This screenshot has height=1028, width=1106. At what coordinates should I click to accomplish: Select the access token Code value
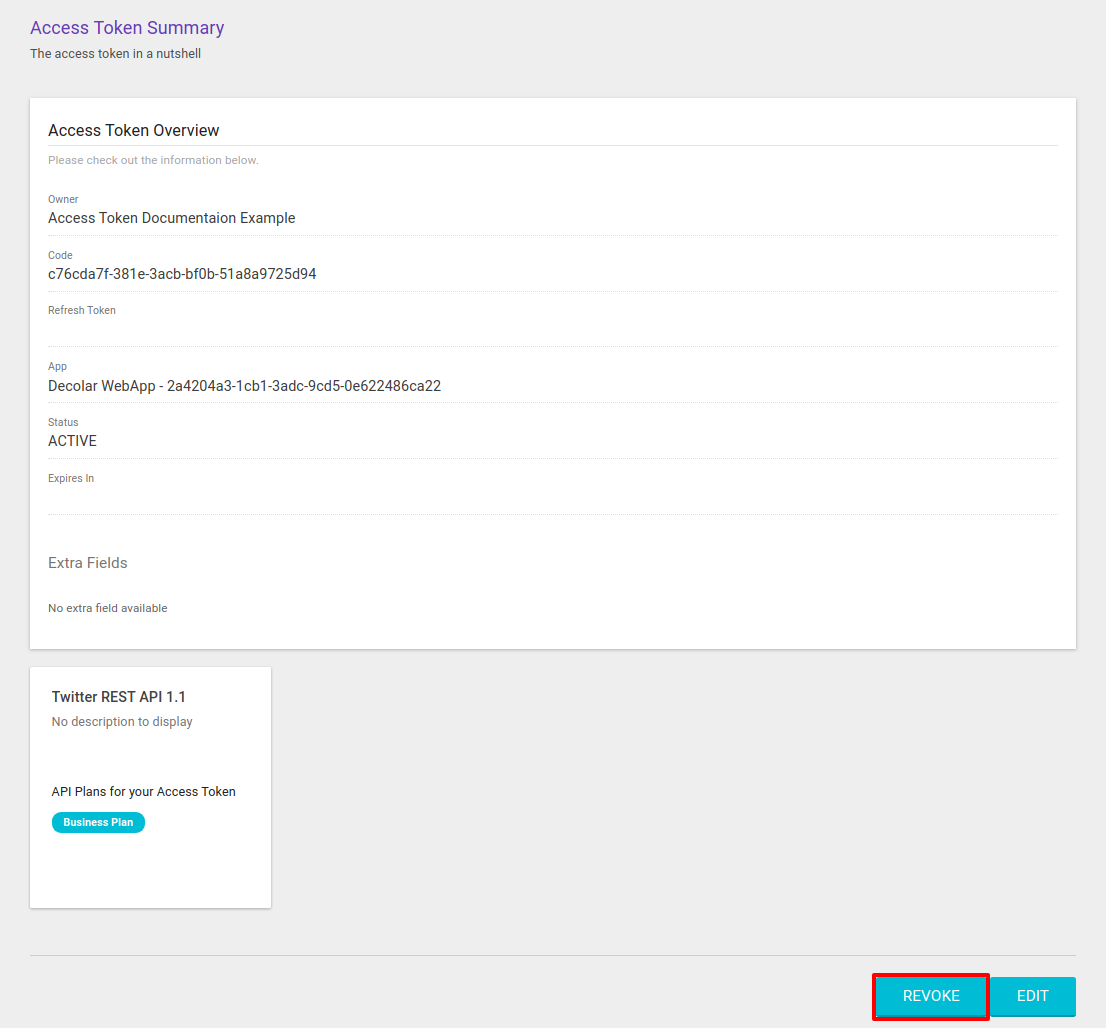pos(182,273)
